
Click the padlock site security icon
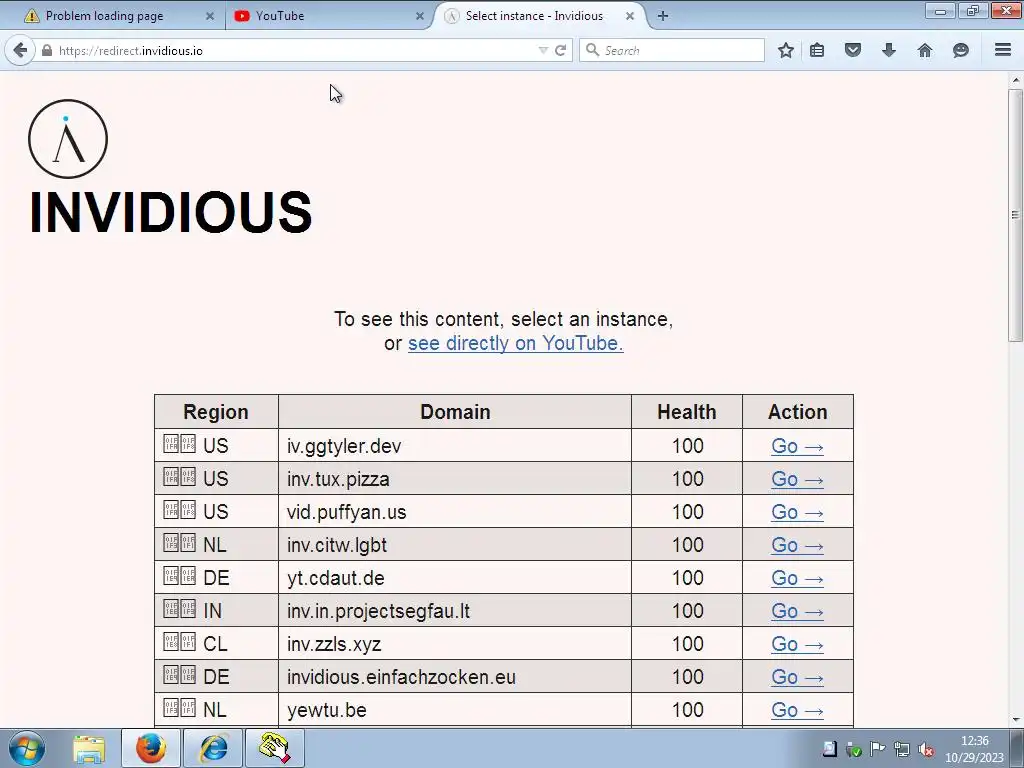coord(47,50)
